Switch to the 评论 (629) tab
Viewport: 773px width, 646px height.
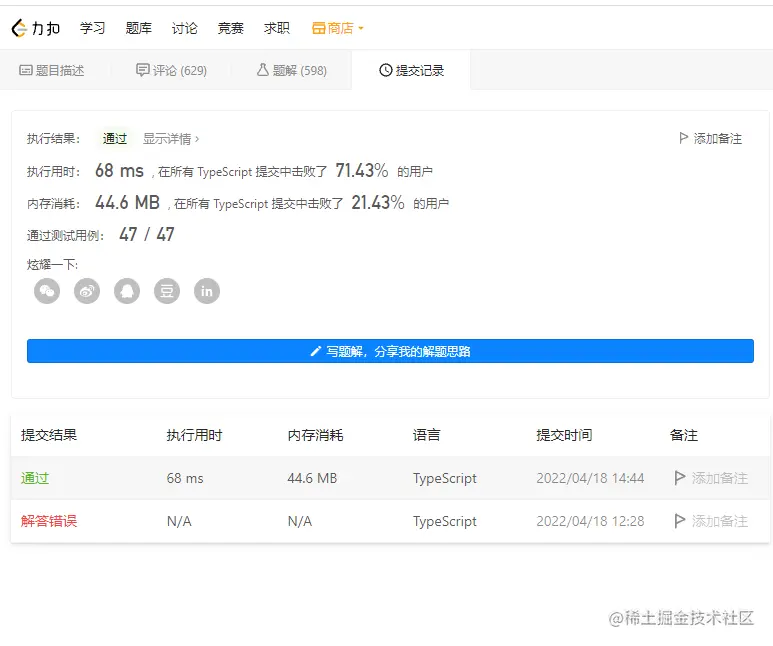[172, 71]
